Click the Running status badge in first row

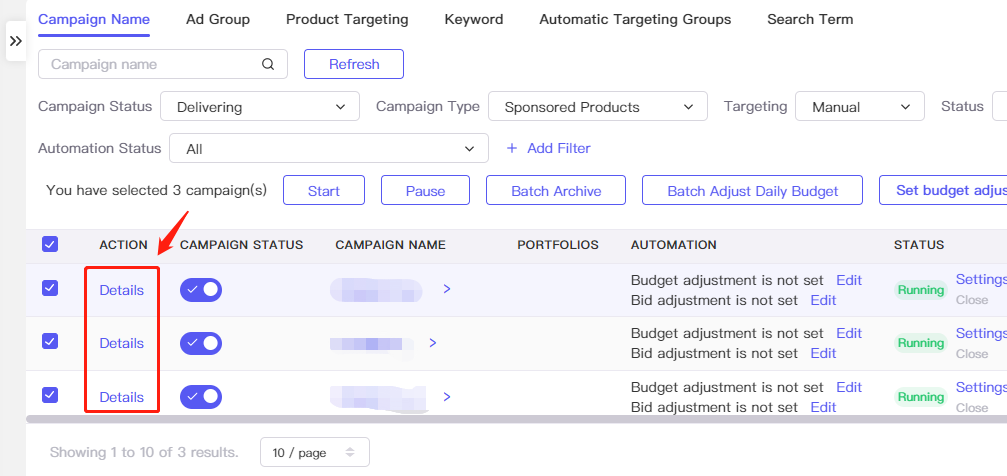click(921, 290)
